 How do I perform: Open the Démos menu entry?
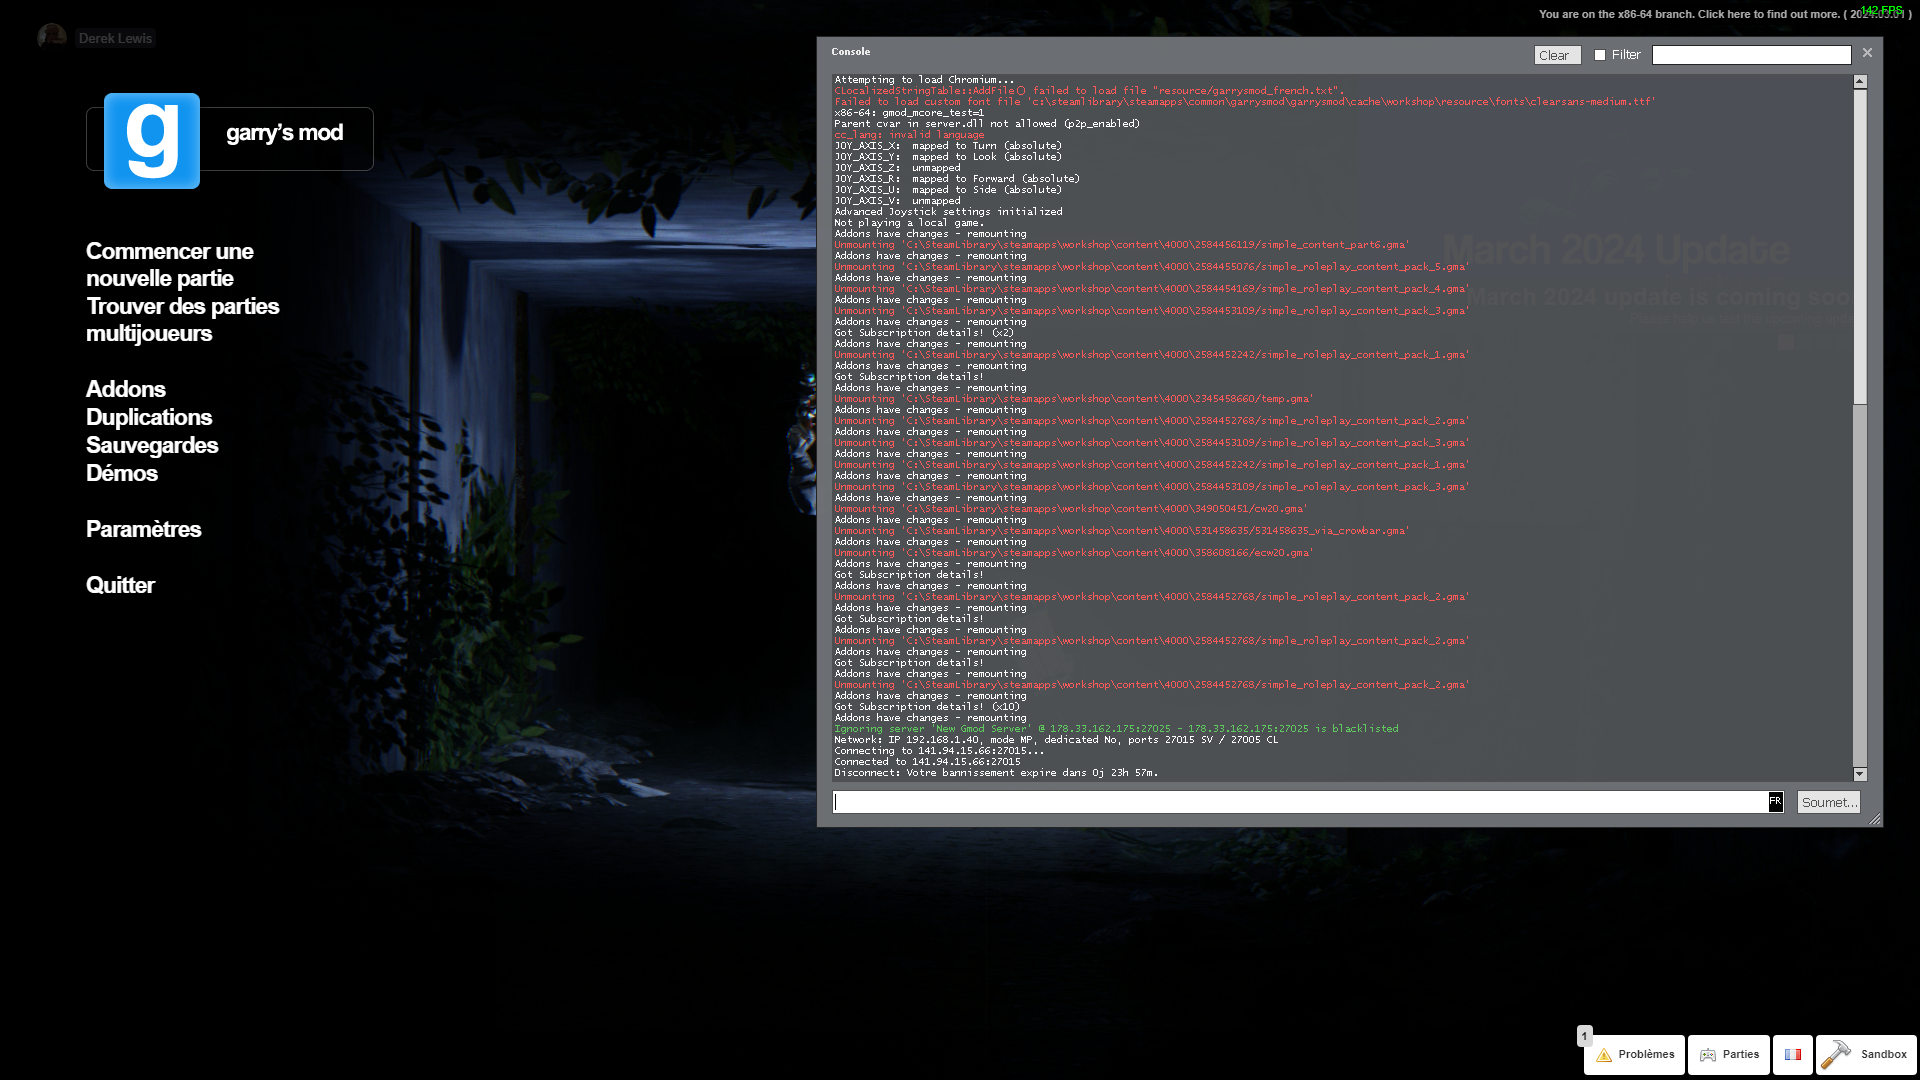122,473
